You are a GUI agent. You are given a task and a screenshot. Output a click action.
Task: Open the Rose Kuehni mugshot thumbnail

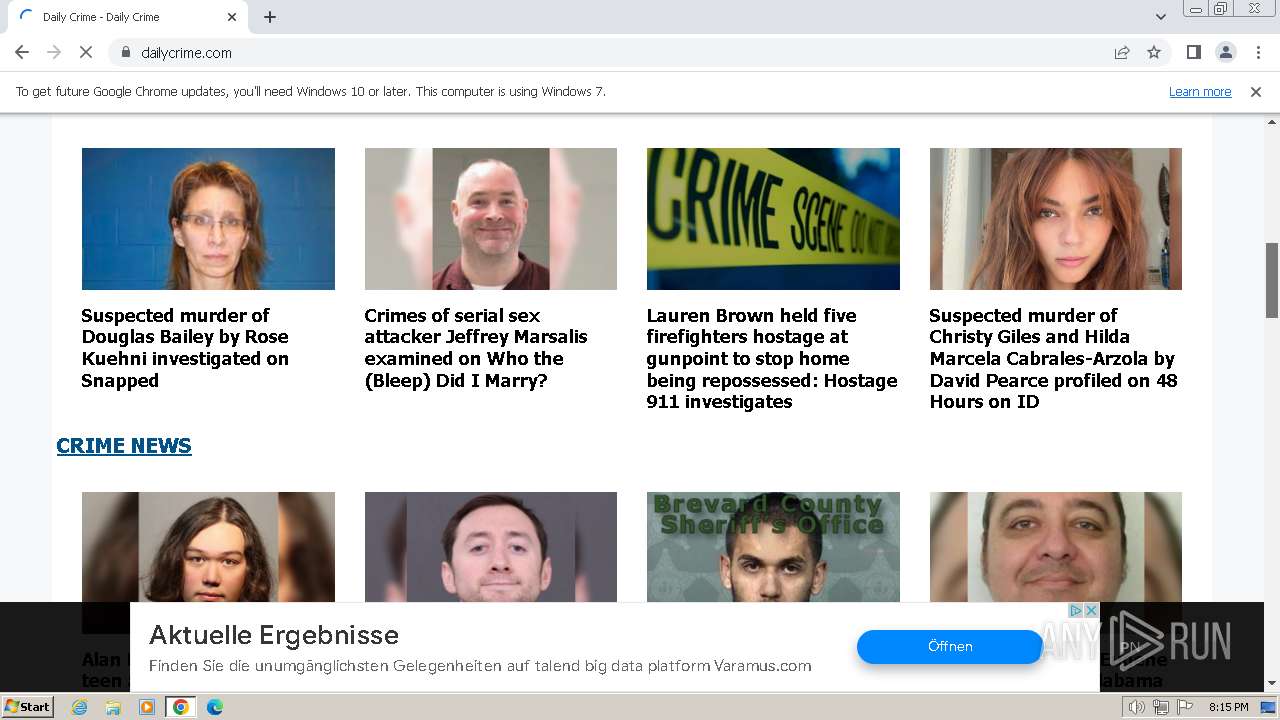coord(208,219)
